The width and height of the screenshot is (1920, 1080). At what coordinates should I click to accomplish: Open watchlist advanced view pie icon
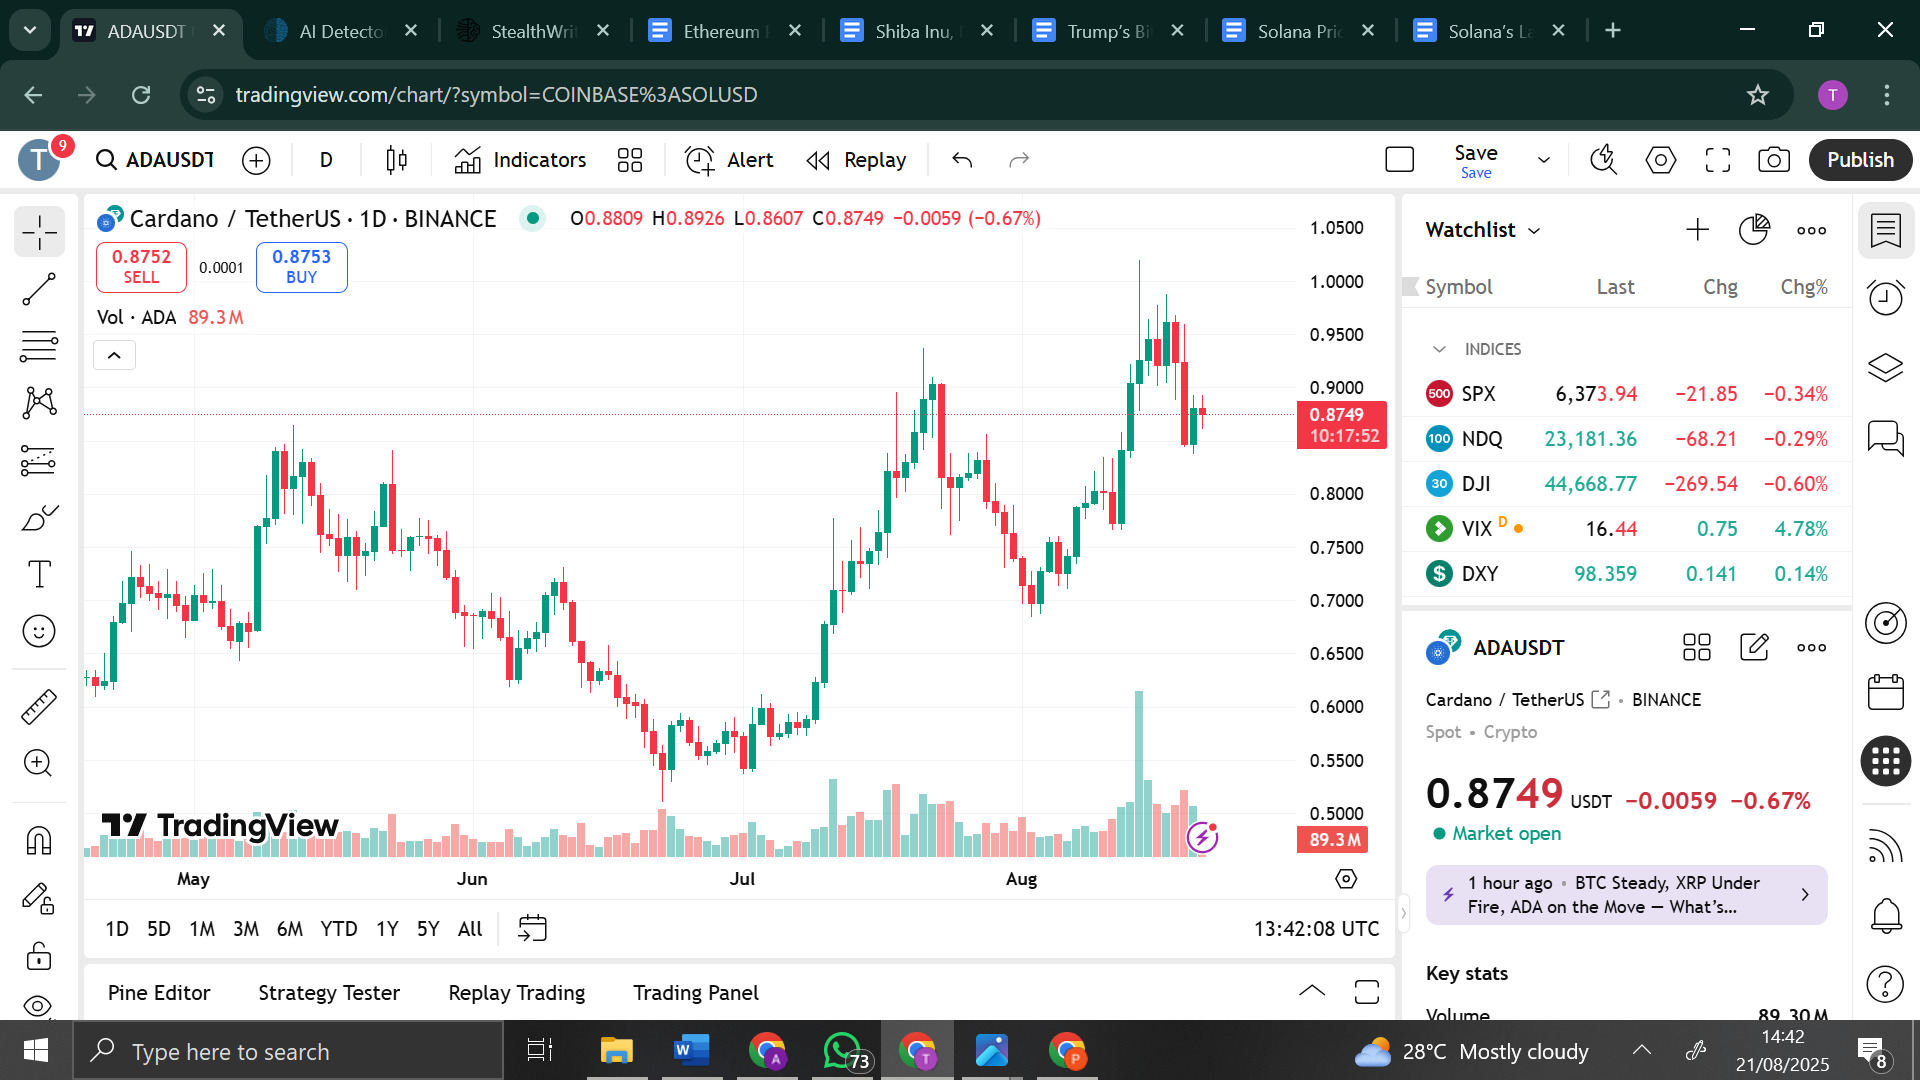click(1754, 230)
